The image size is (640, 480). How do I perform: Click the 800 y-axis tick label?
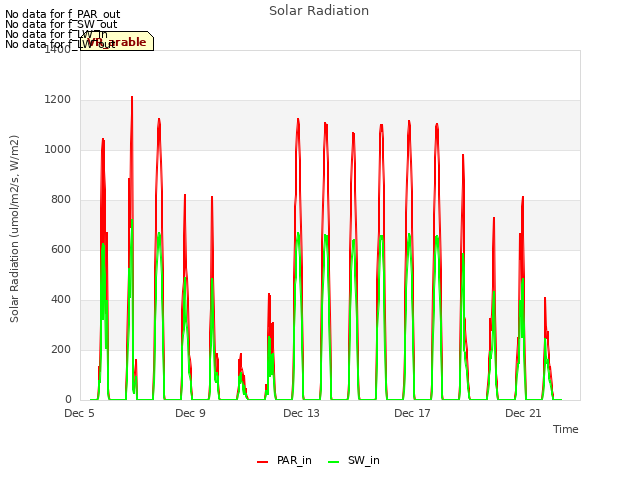coord(61,200)
